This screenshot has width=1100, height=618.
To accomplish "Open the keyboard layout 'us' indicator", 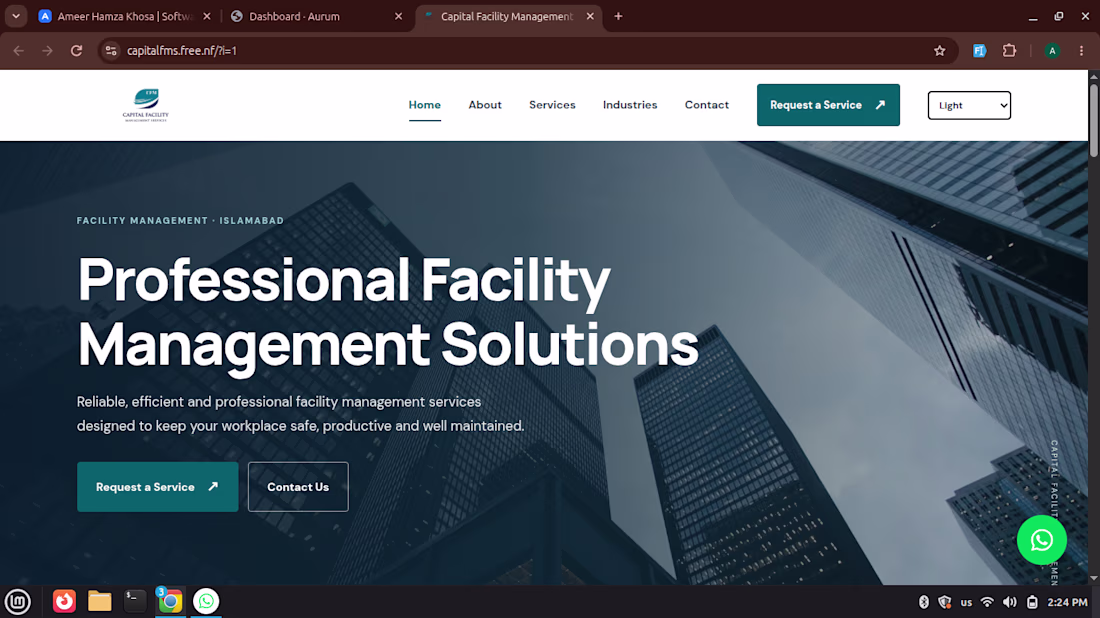I will click(966, 602).
